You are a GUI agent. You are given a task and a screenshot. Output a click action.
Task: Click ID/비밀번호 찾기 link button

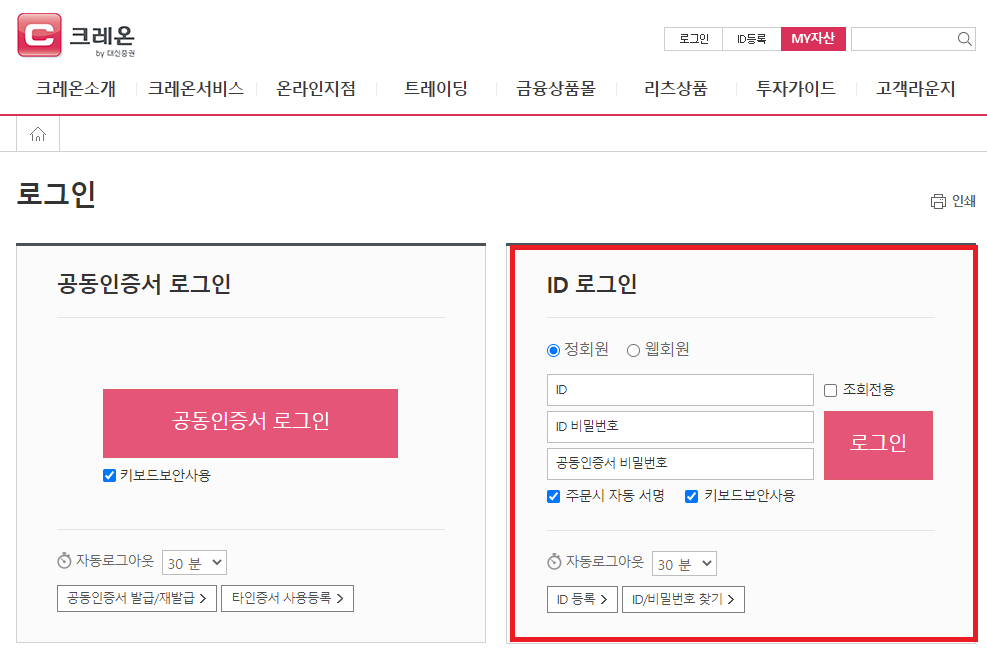[683, 599]
